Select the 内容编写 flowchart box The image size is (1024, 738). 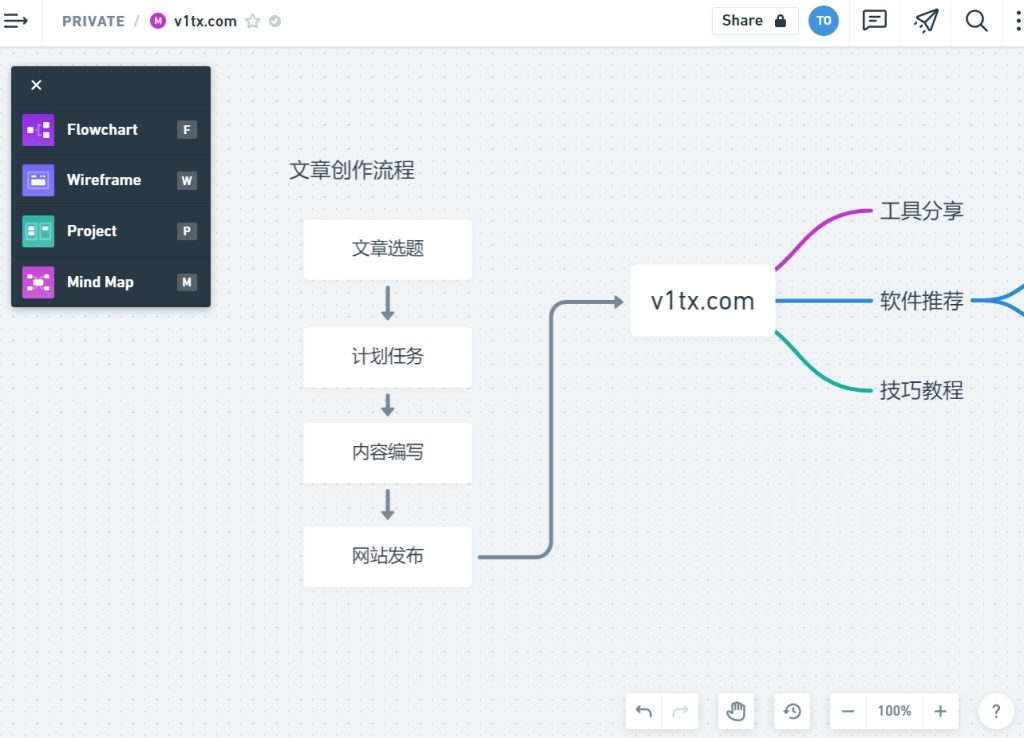pyautogui.click(x=387, y=453)
